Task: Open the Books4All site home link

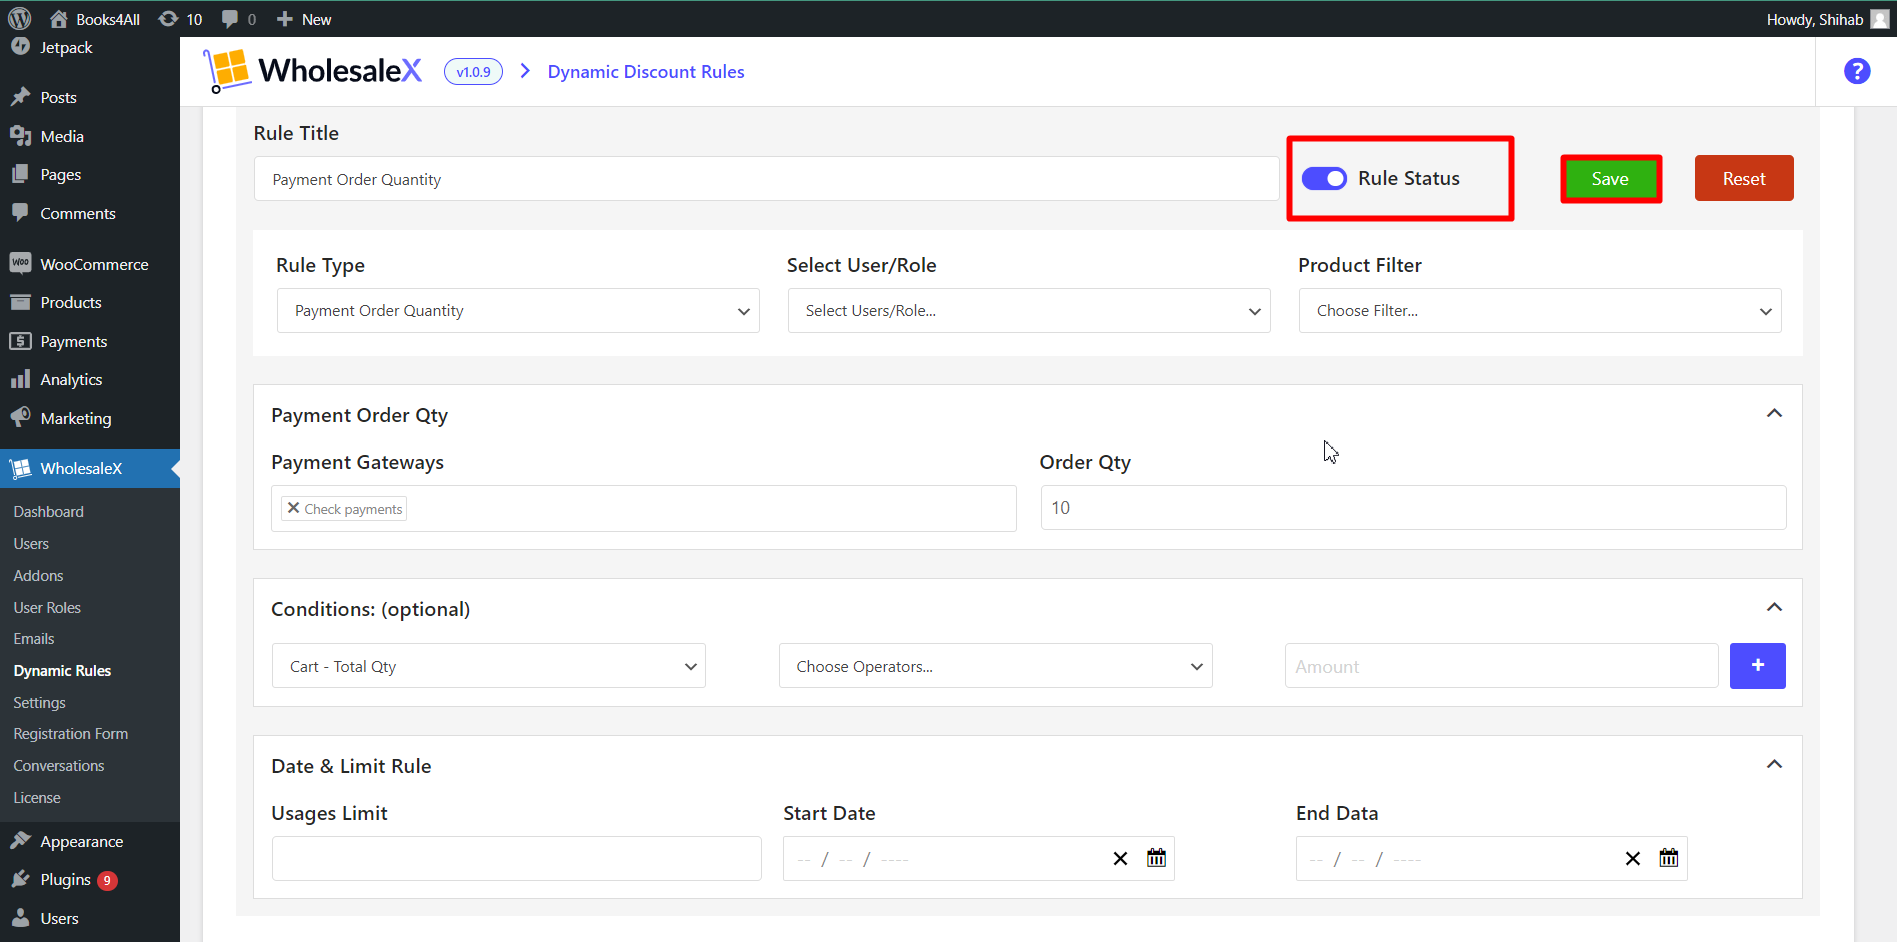Action: 95,19
